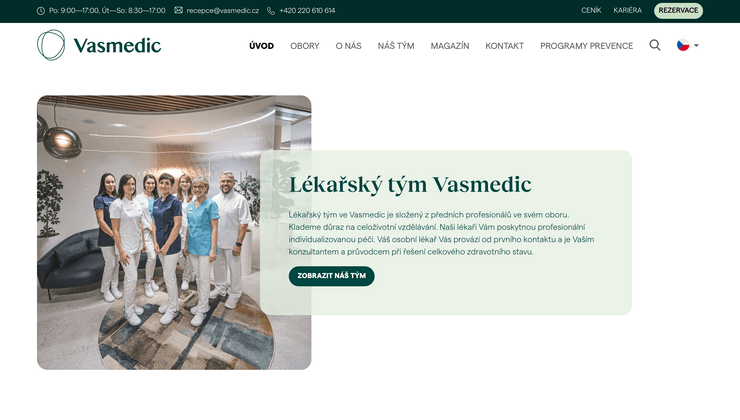Select KONTAKT in navigation
Viewport: 740px width, 420px height.
[505, 46]
